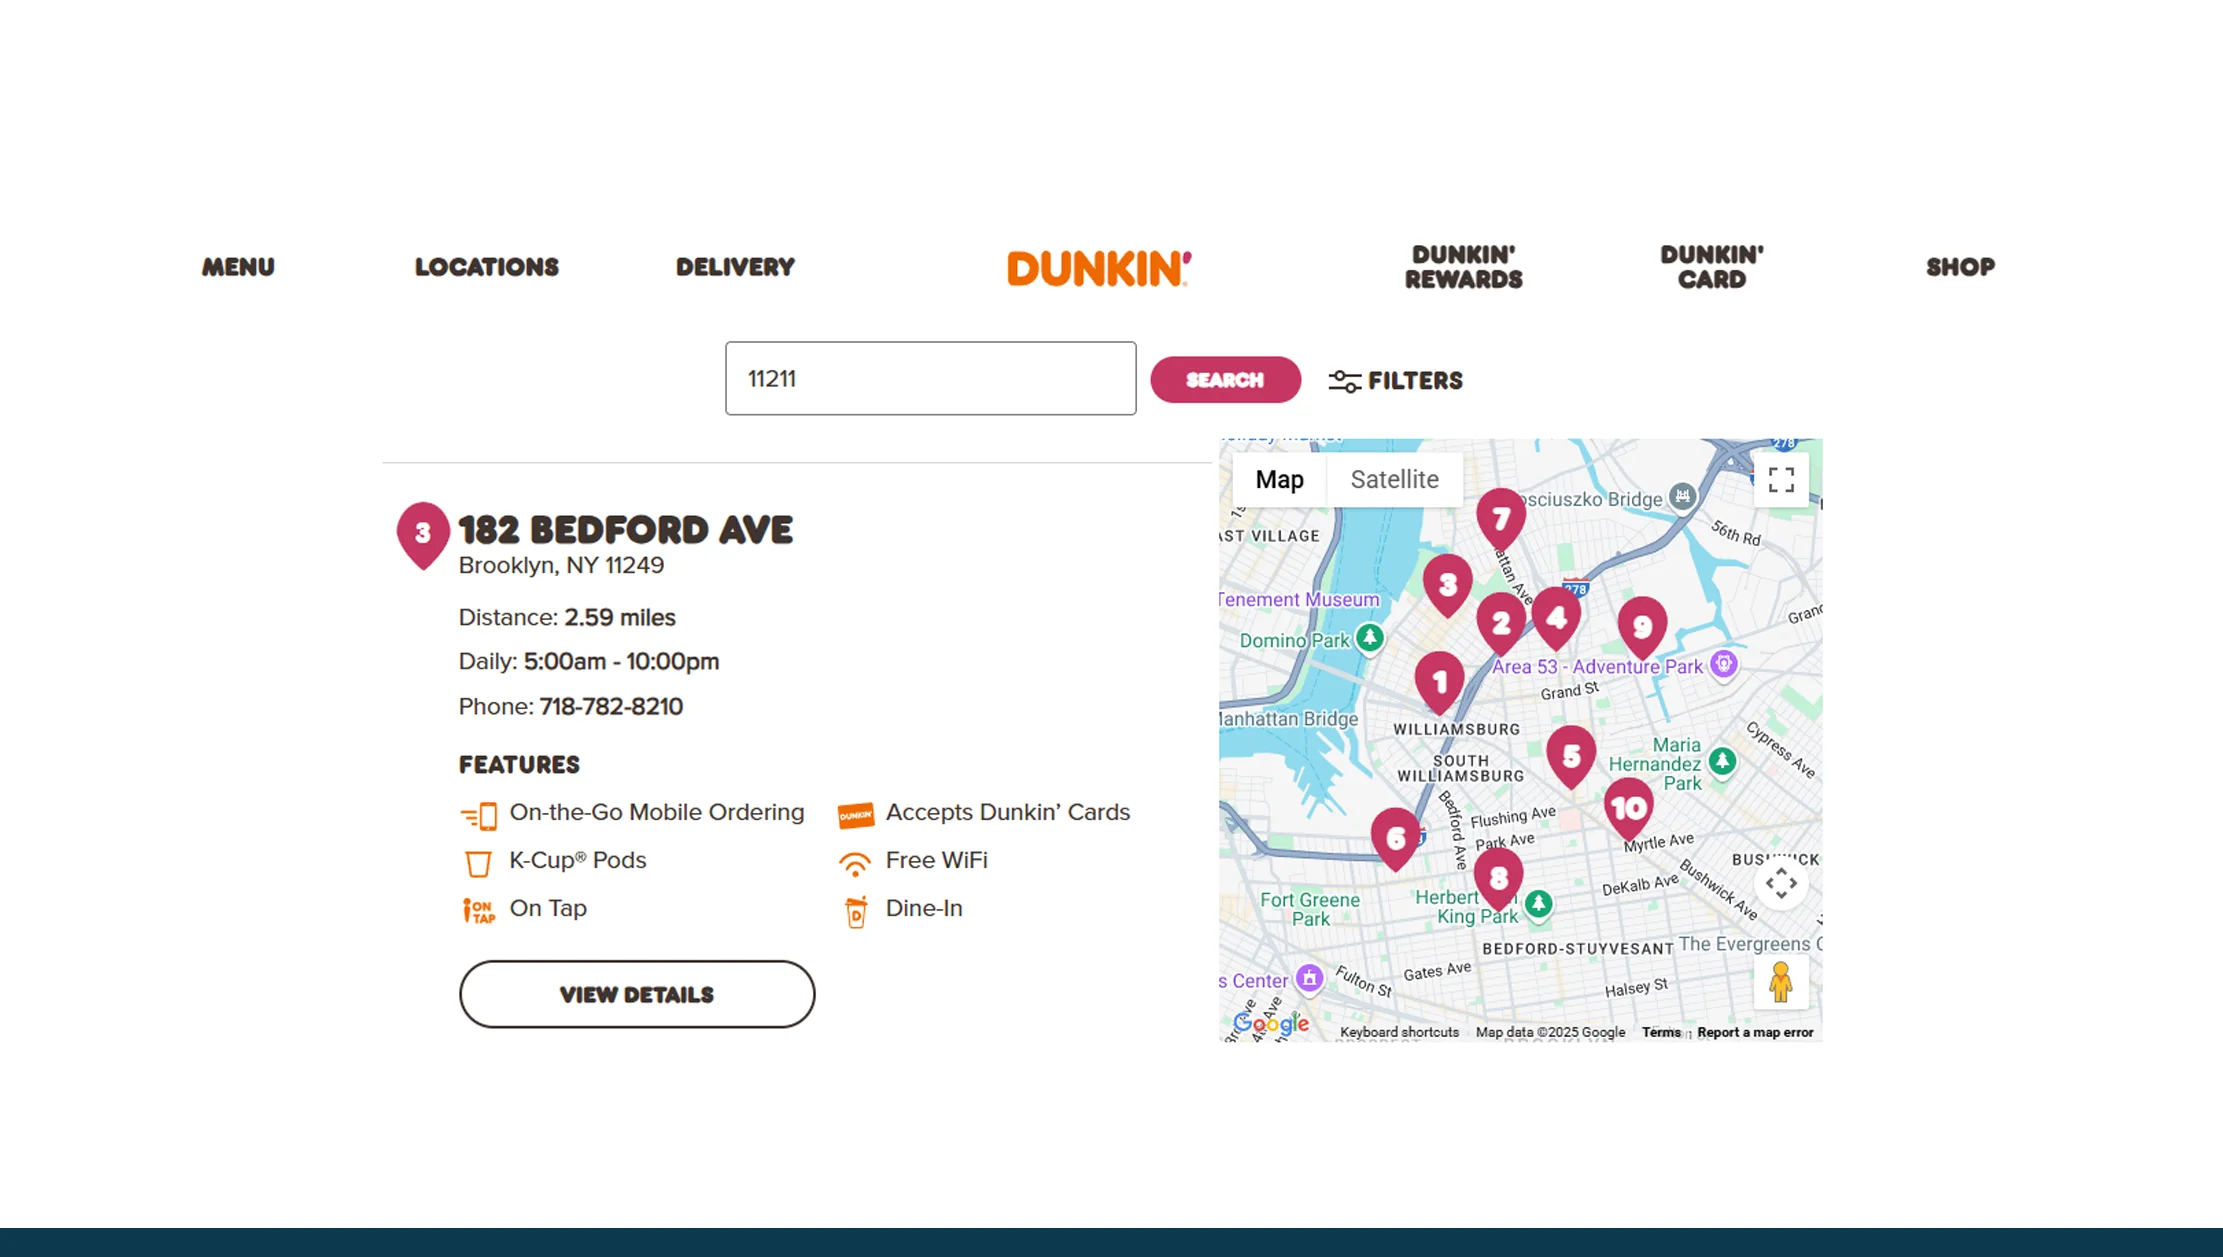2223x1257 pixels.
Task: Select the K-Cup Pods icon
Action: [x=478, y=861]
